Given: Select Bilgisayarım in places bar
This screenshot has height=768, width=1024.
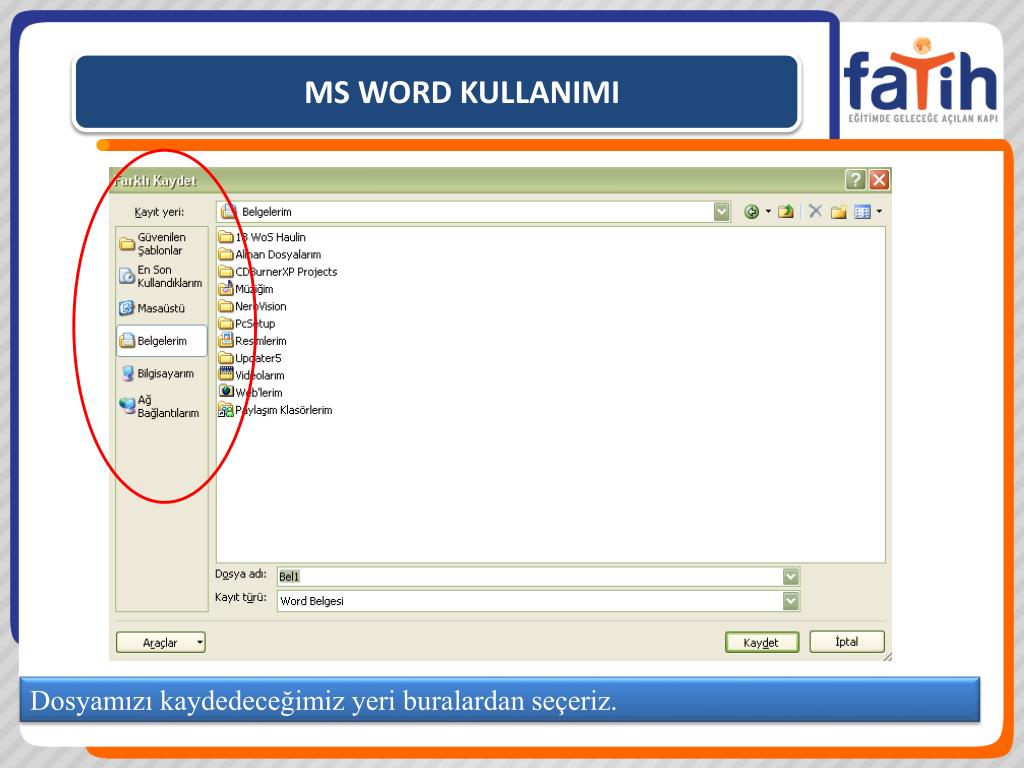Looking at the screenshot, I should pos(161,374).
